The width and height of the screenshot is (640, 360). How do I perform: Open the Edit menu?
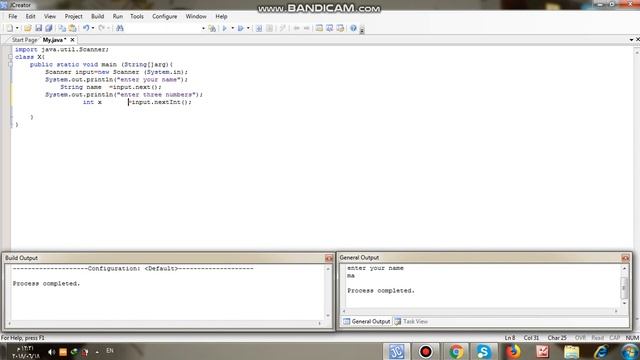(31, 16)
